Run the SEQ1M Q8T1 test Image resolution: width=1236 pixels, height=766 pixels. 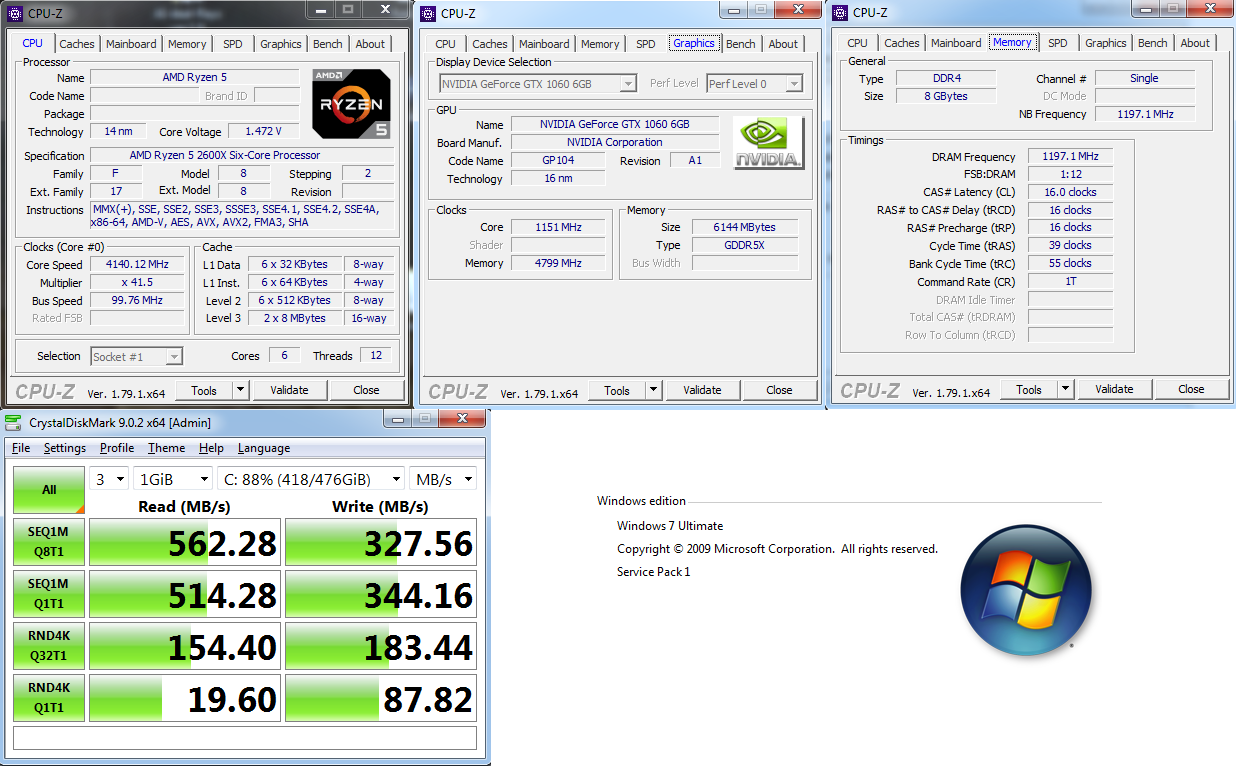pyautogui.click(x=49, y=542)
